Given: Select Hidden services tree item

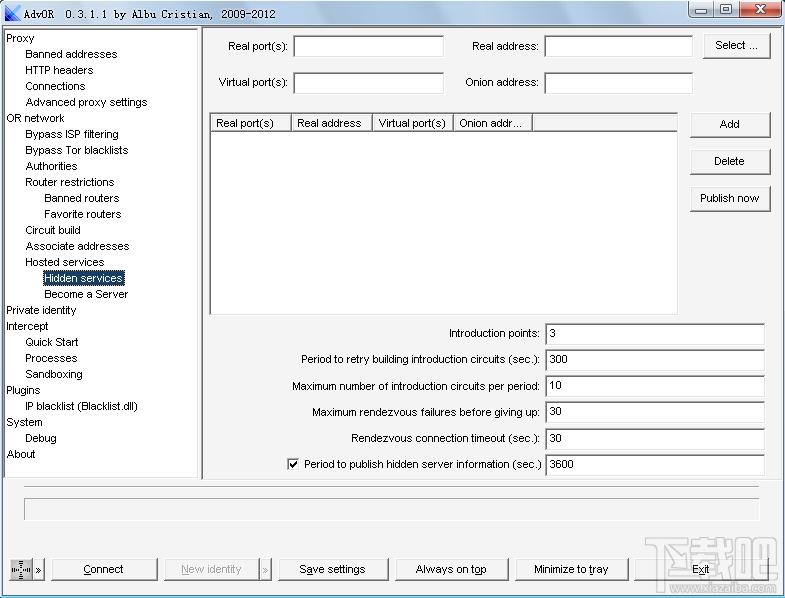Looking at the screenshot, I should (84, 278).
